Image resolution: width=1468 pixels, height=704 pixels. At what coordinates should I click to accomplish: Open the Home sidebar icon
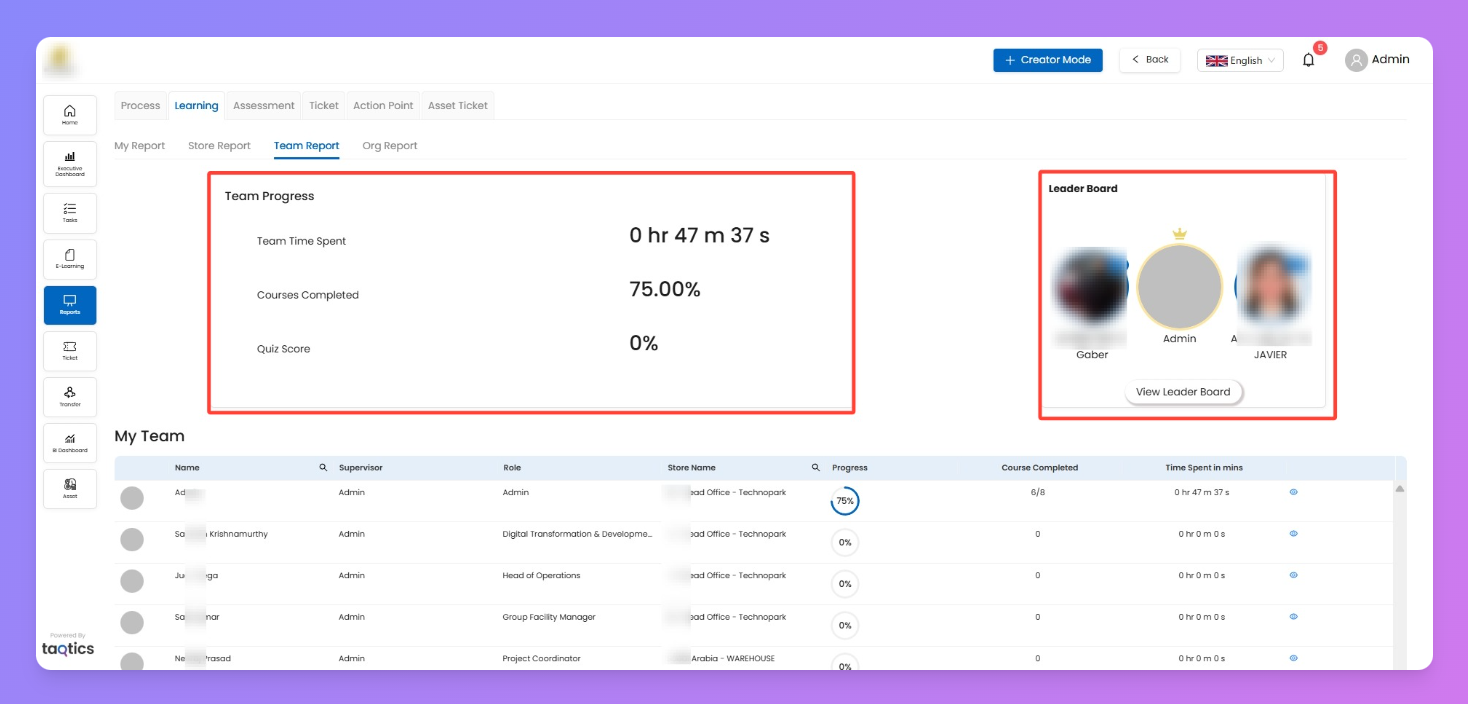pyautogui.click(x=70, y=115)
